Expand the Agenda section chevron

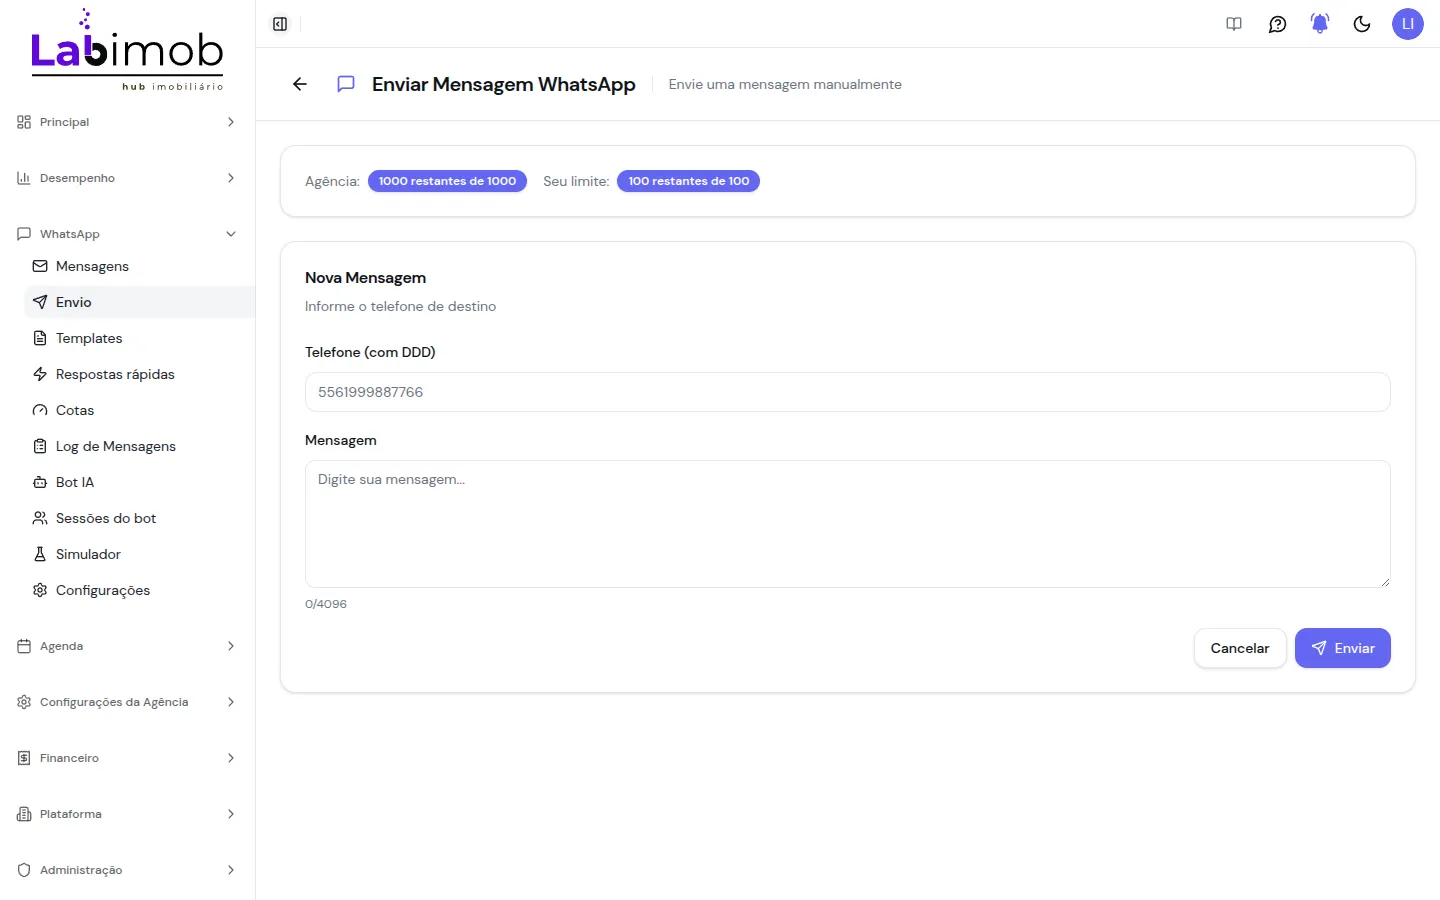pos(231,646)
